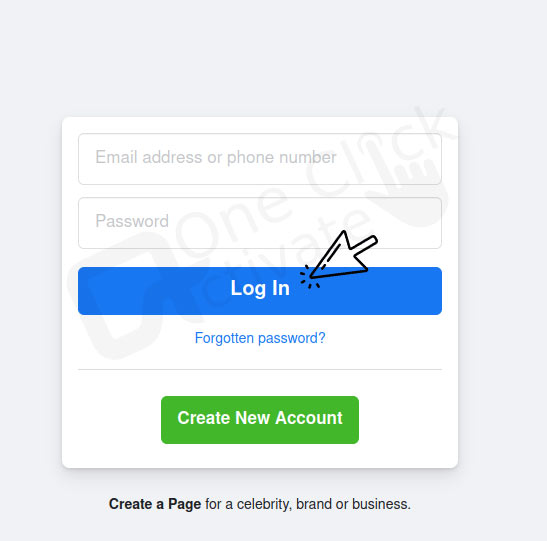Screen dimensions: 547x541
Task: Click the horizontal divider below Forgotten password
Action: point(260,369)
